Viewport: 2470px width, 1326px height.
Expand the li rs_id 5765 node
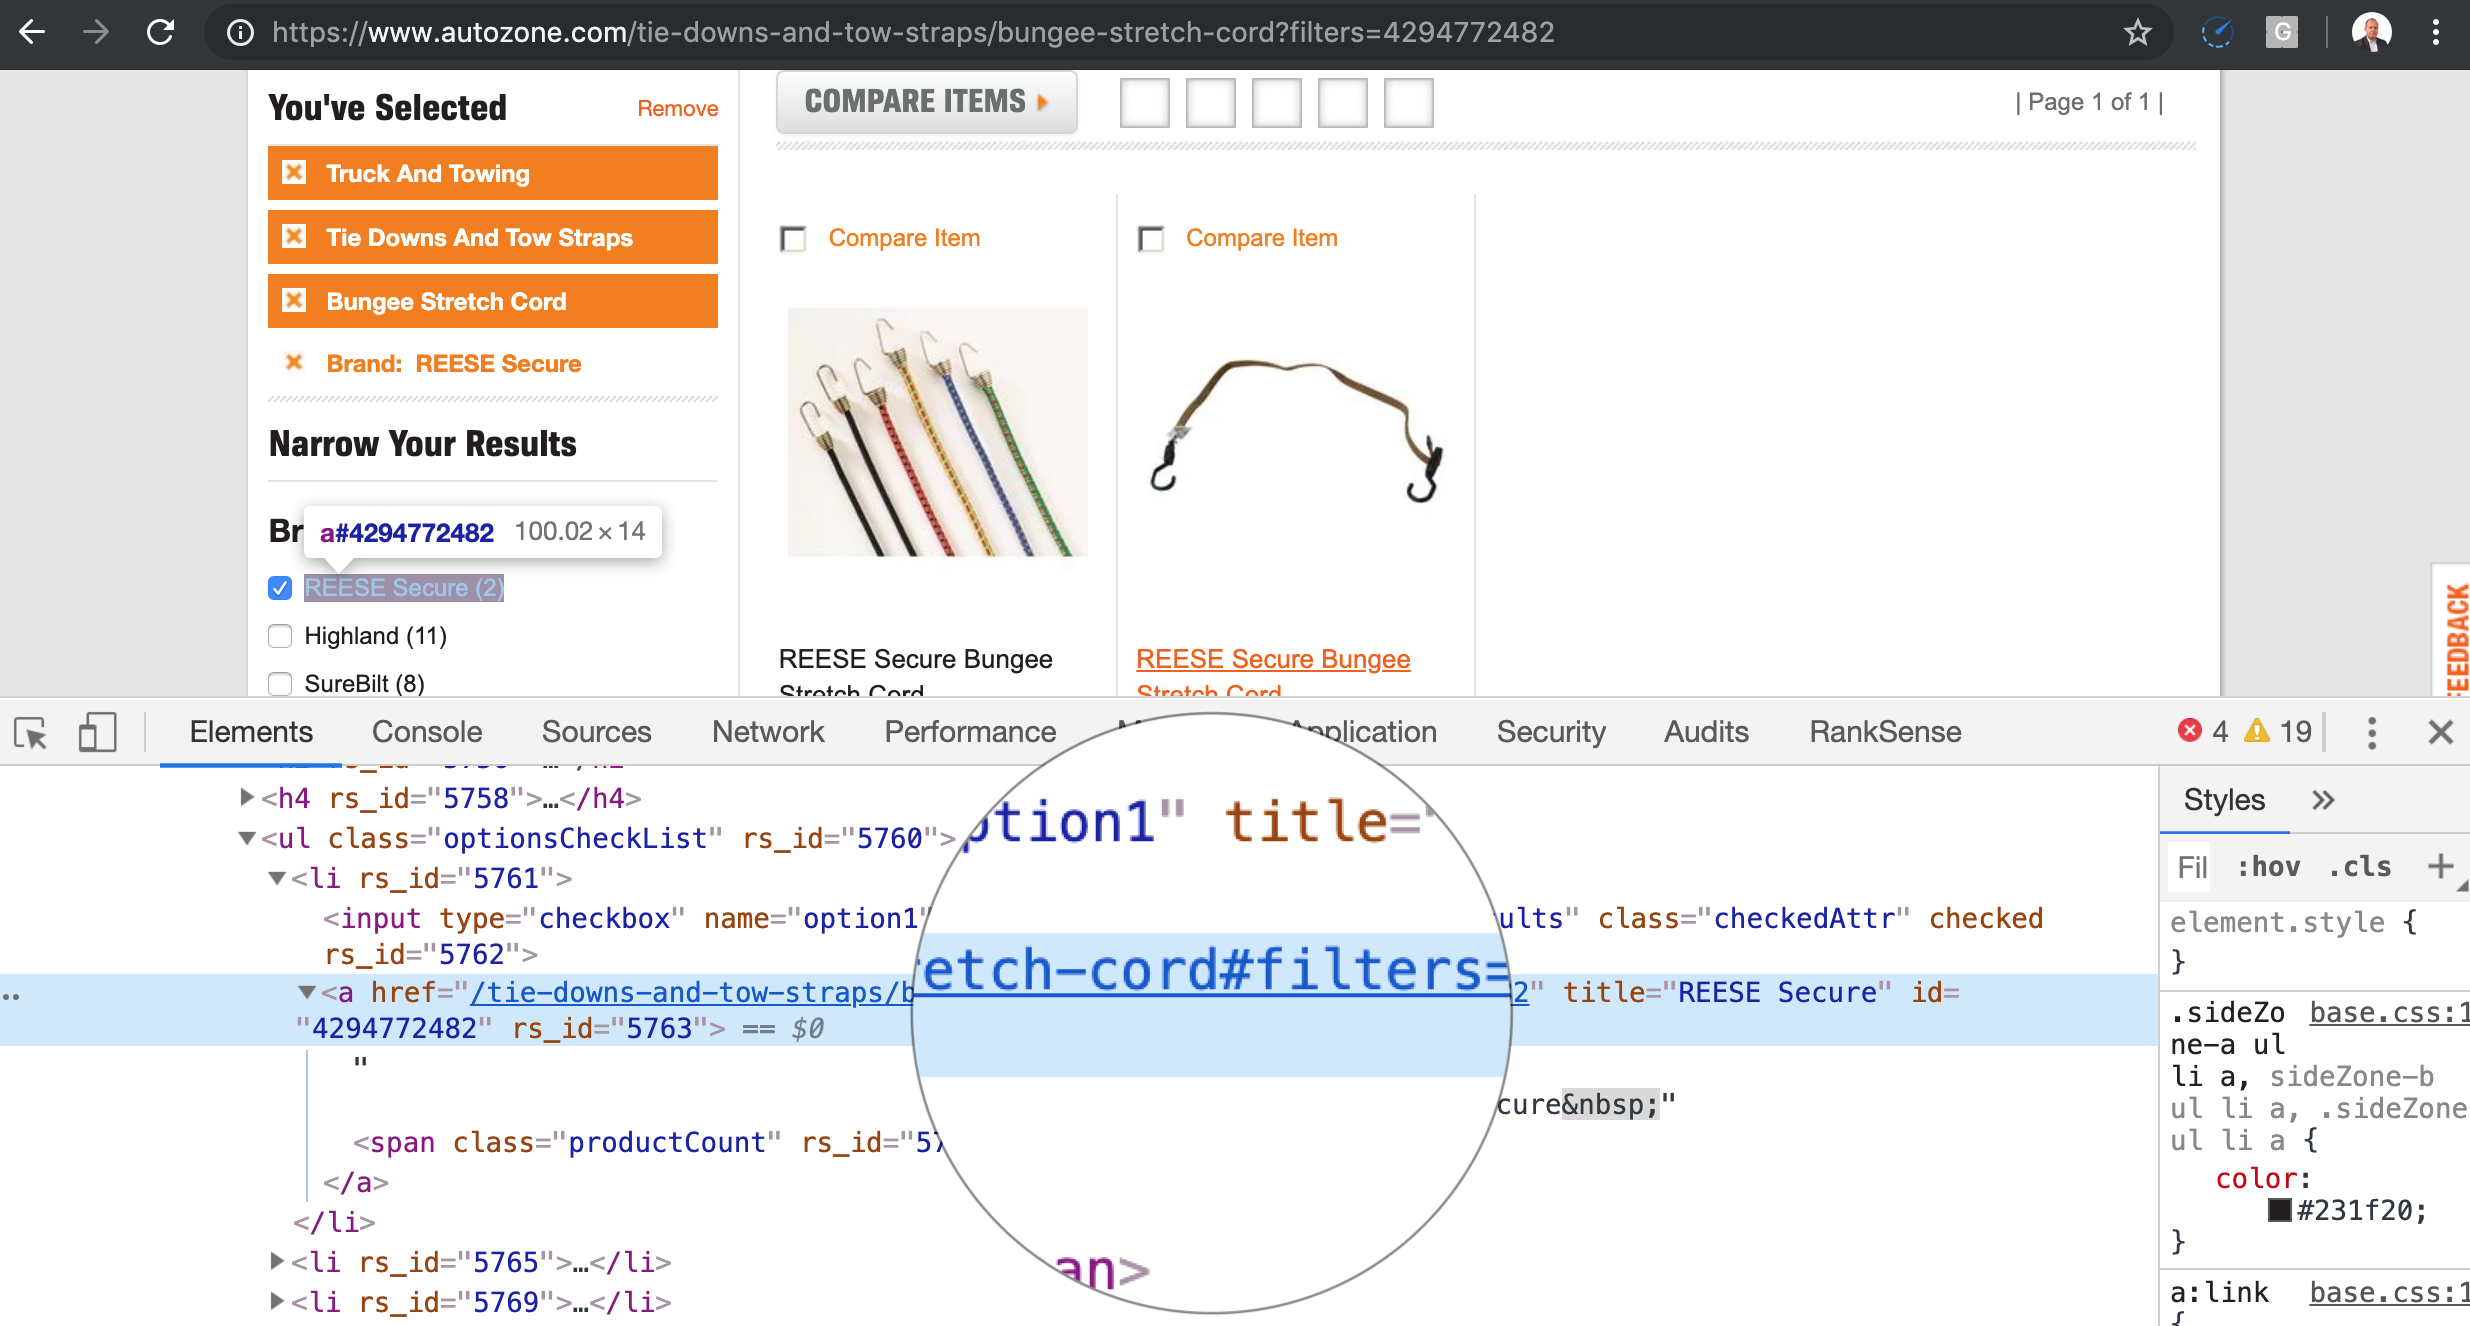(x=277, y=1261)
